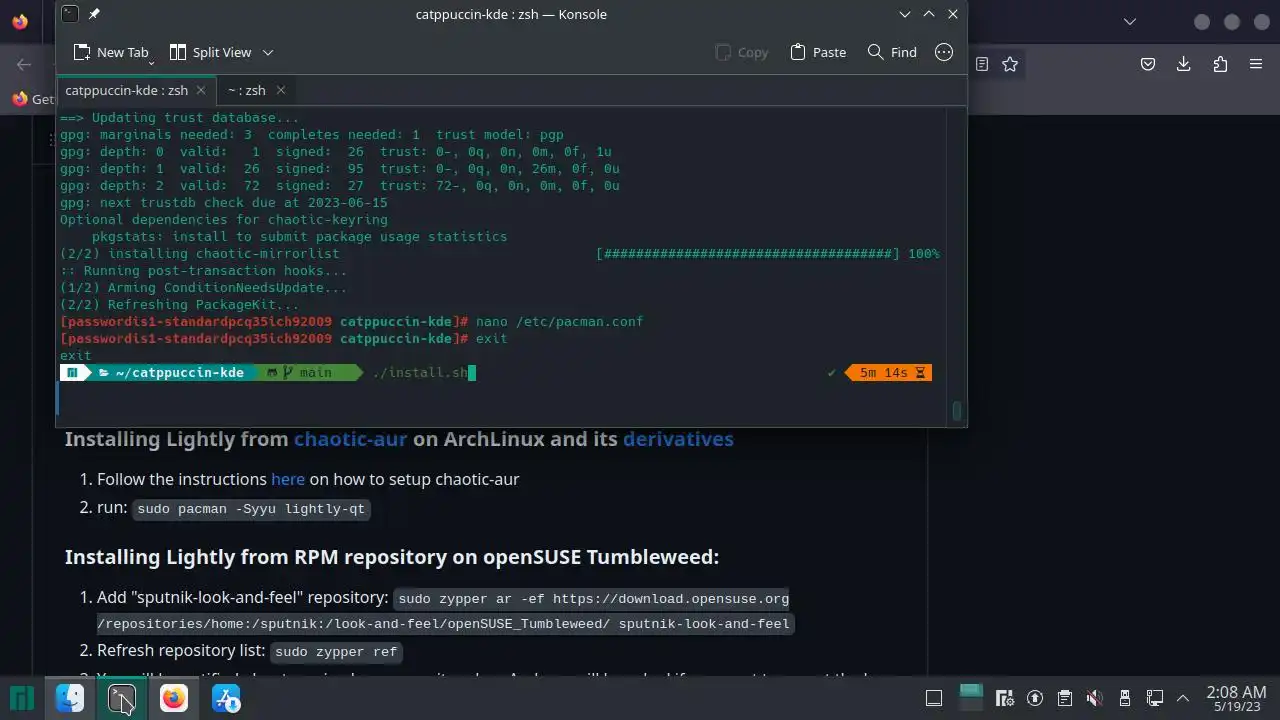Open Firefox application hamburger menu
The height and width of the screenshot is (720, 1280).
click(x=1256, y=64)
